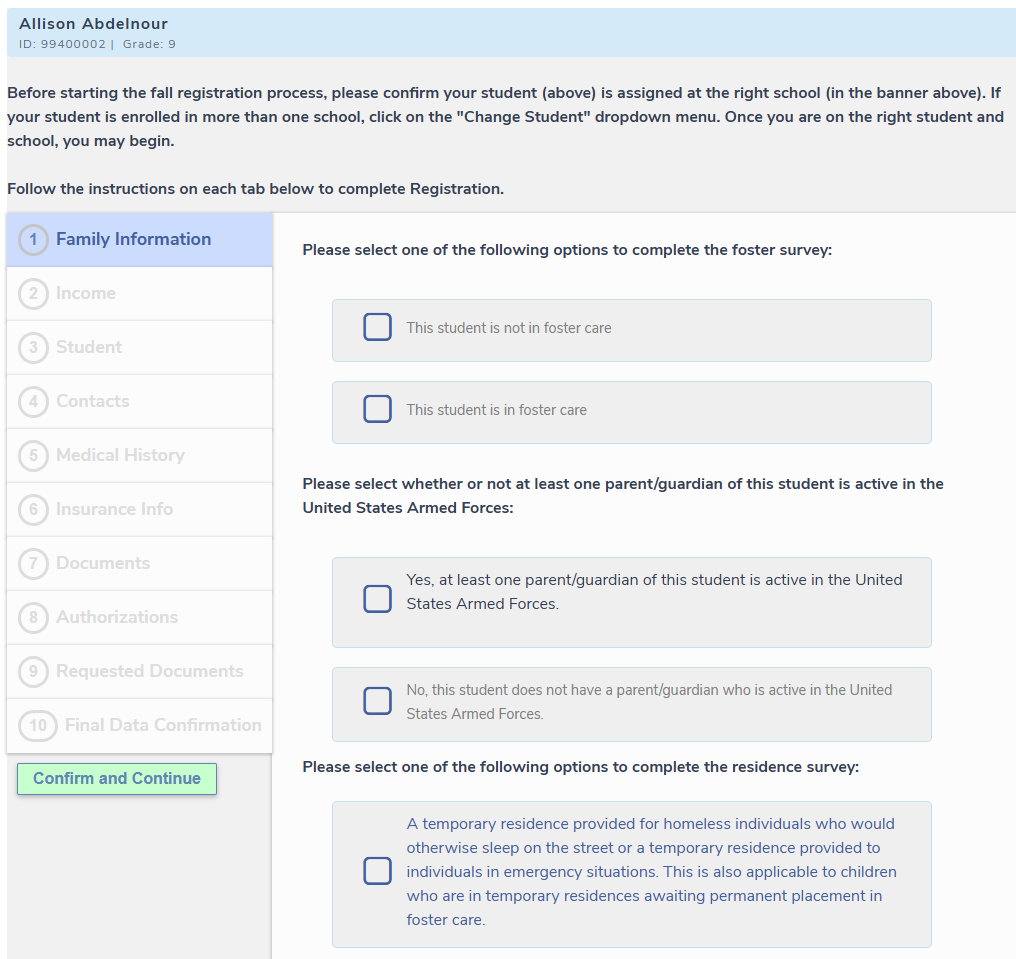Click the step 5 circle icon
The image size is (1016, 959).
(x=33, y=456)
